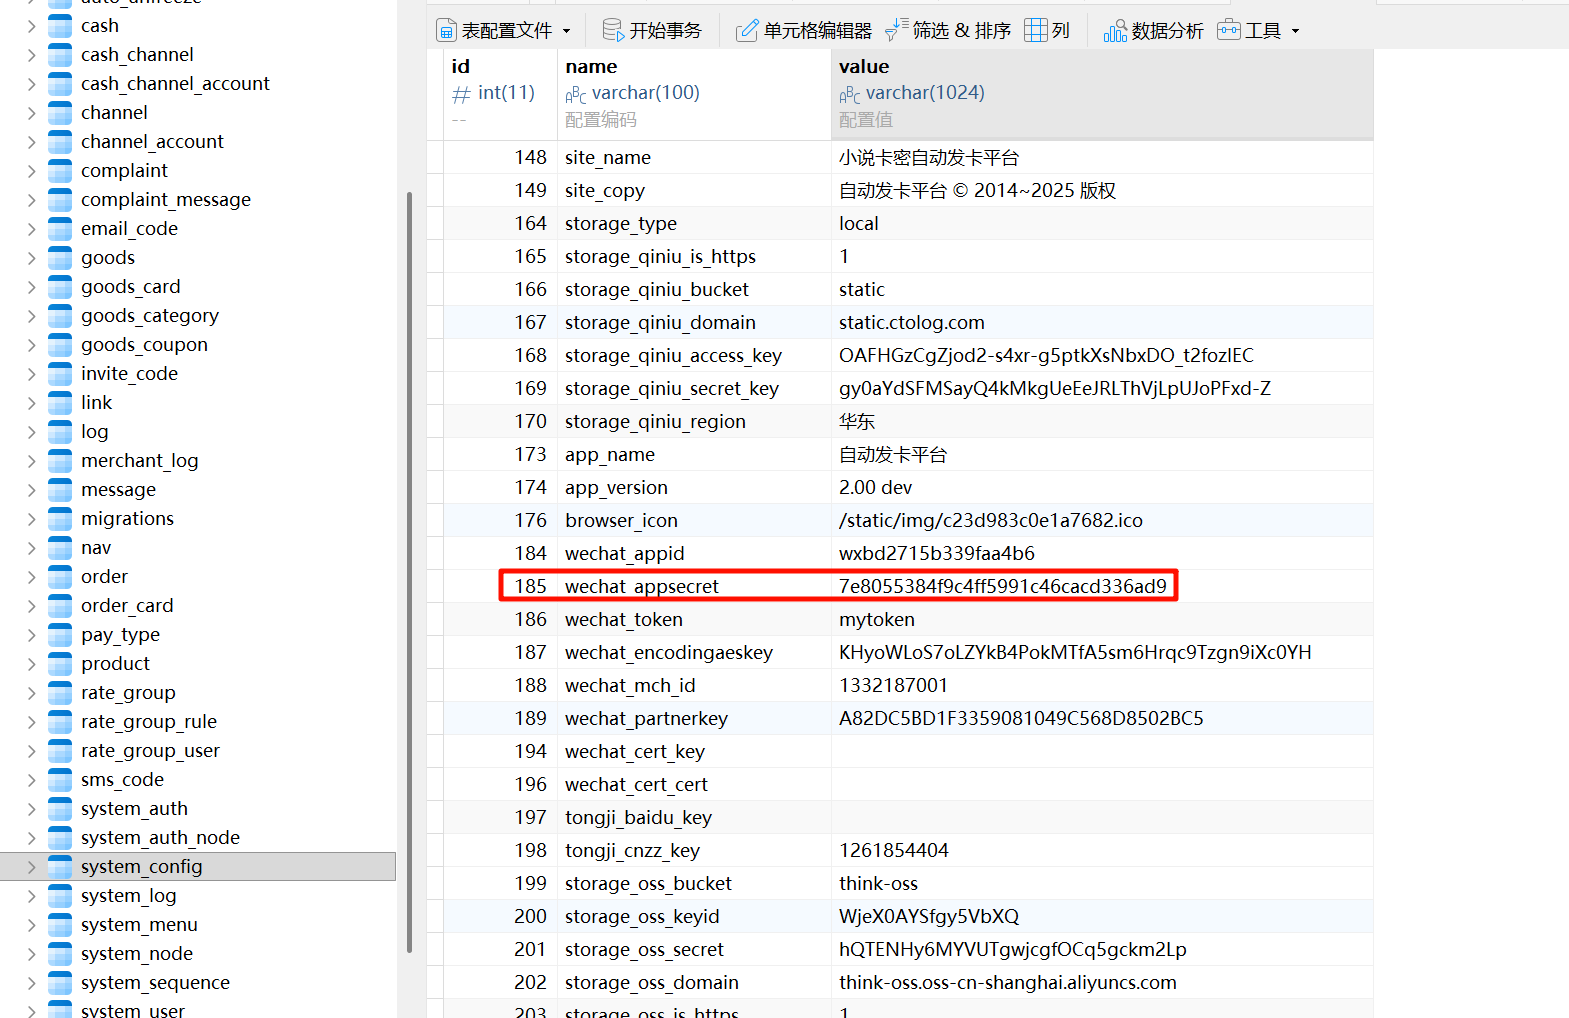The width and height of the screenshot is (1569, 1018).
Task: Click the goods_card table icon
Action: pos(61,287)
